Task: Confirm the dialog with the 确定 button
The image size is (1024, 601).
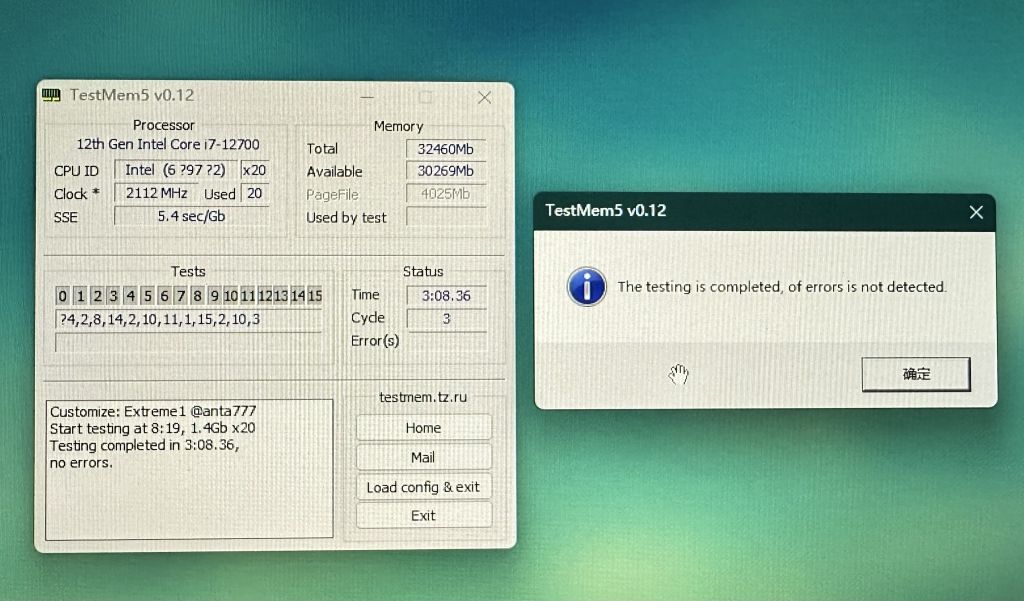Action: (x=915, y=374)
